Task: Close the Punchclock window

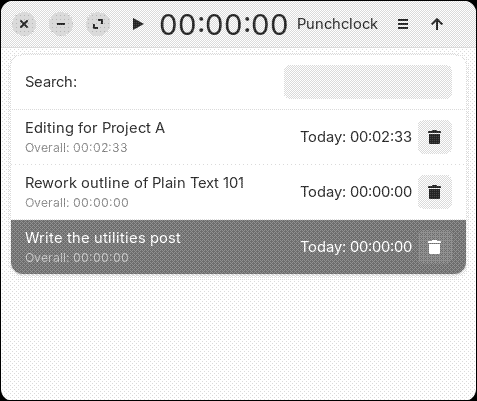Action: [24, 24]
